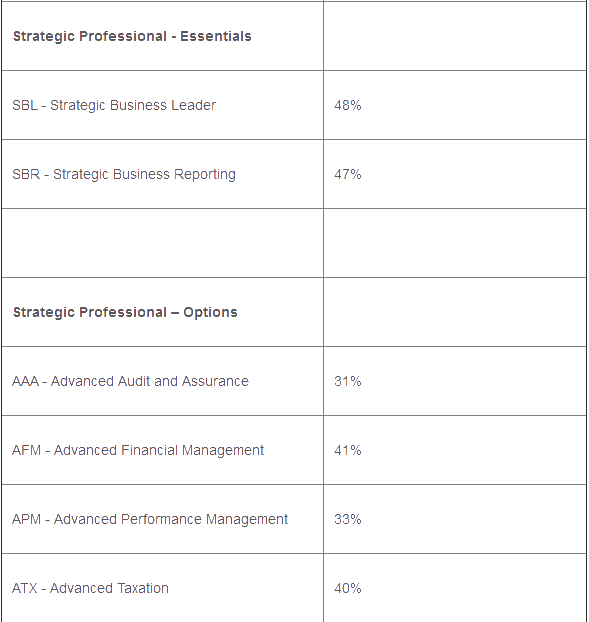The height and width of the screenshot is (622, 589).
Task: Click the word Options in bold heading
Action: pos(210,312)
